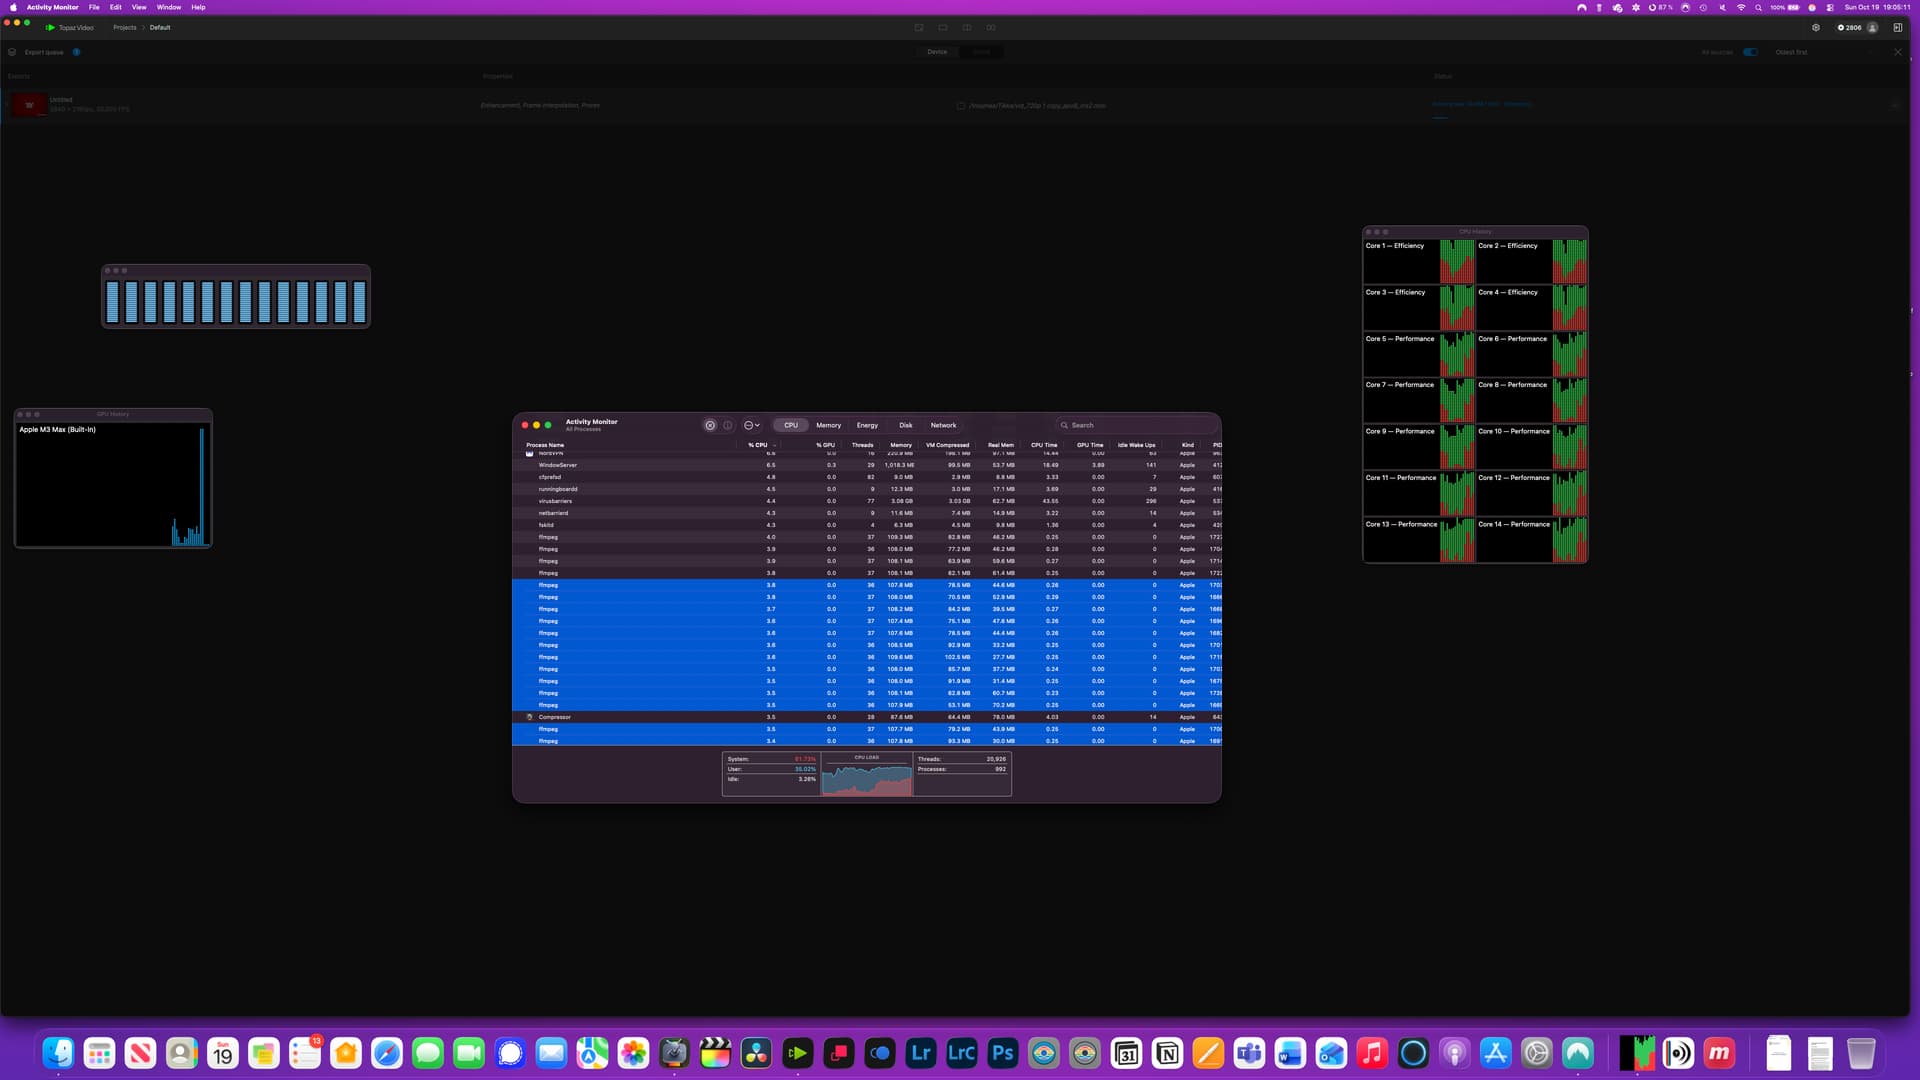
Task: Open the ellipsis action dropdown in toolbar
Action: click(751, 425)
